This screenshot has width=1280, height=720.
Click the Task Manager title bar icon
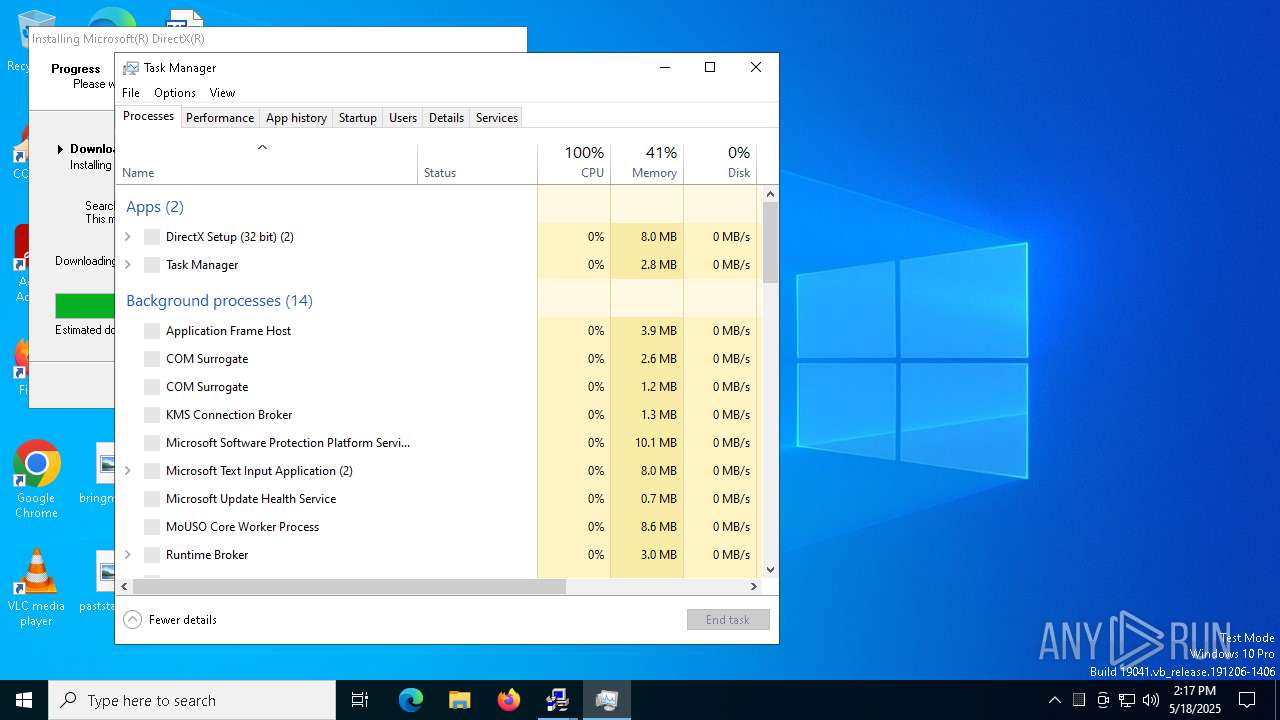tap(130, 68)
